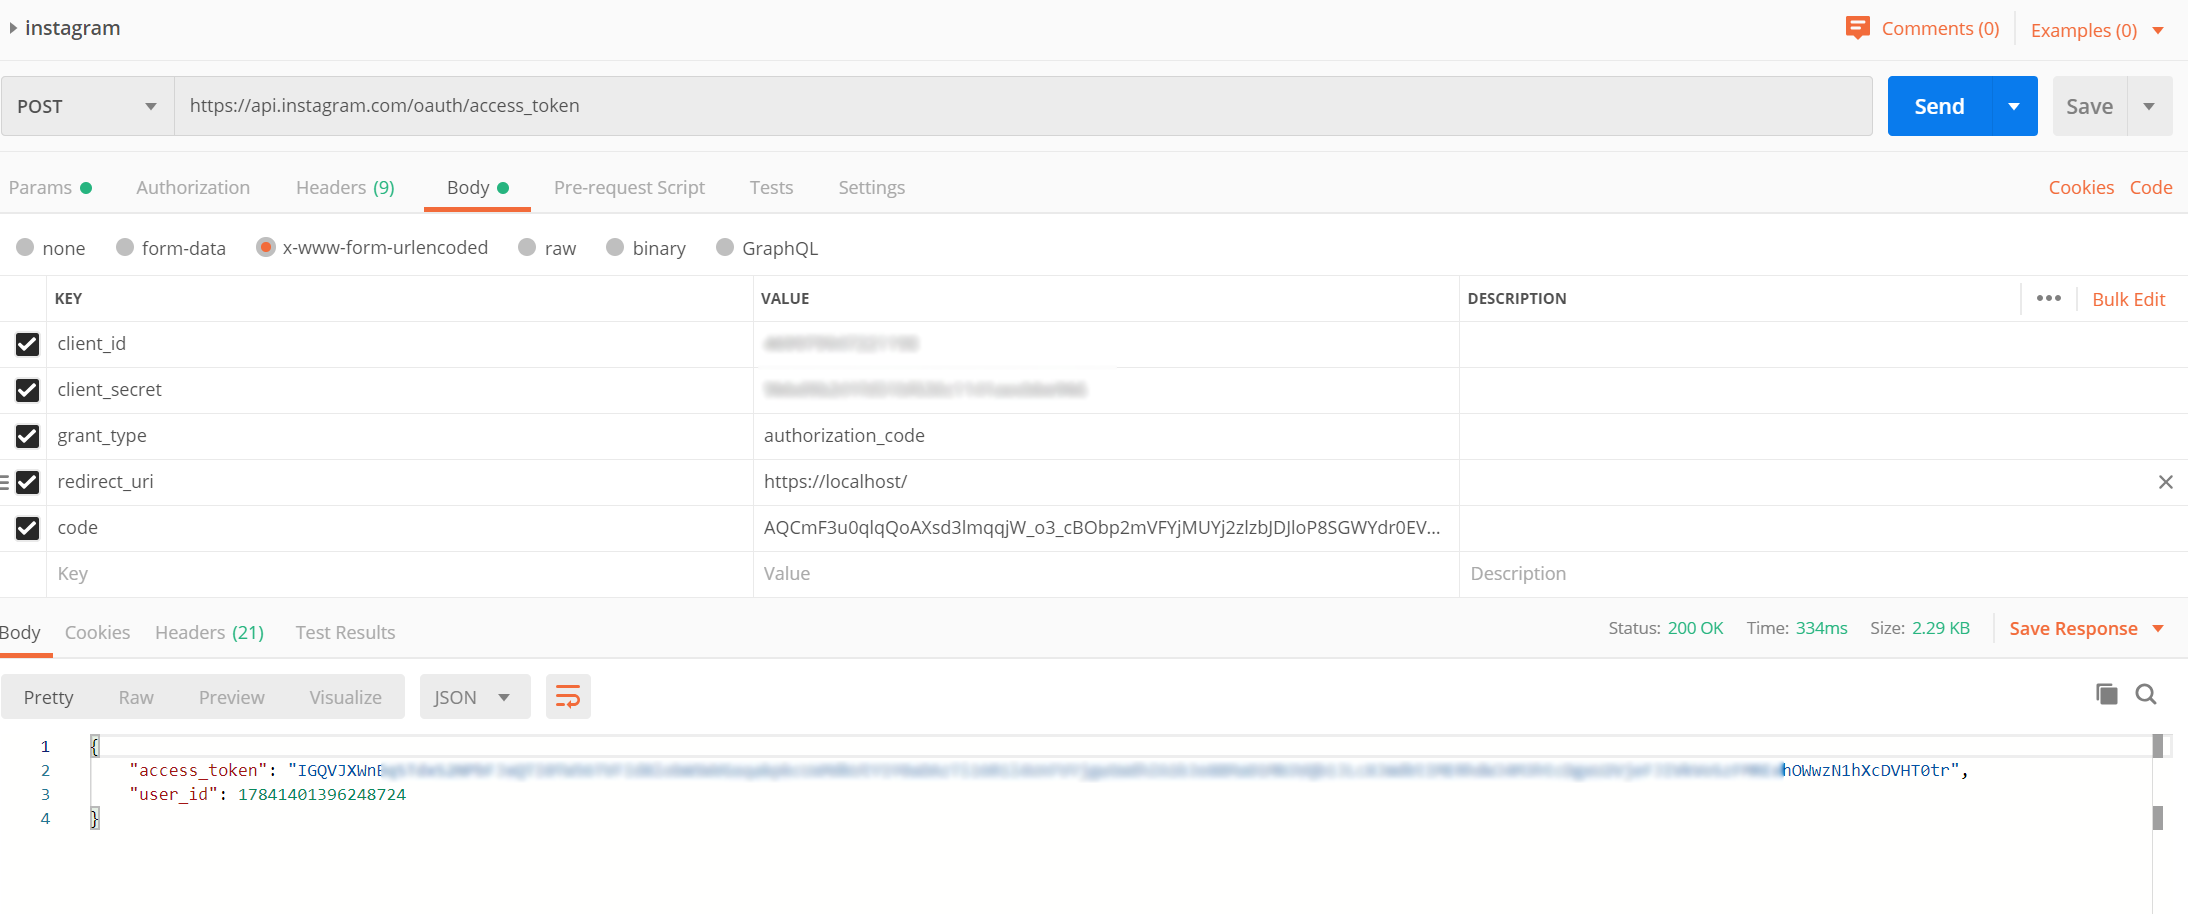Open the column options three-dots menu

point(2049,298)
